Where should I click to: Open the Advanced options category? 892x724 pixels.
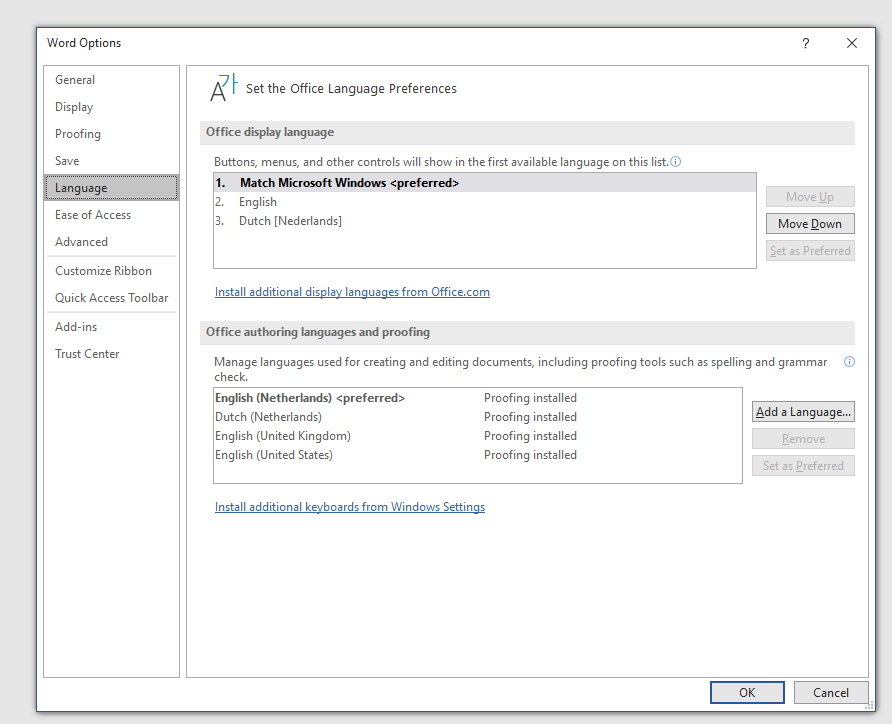(81, 242)
